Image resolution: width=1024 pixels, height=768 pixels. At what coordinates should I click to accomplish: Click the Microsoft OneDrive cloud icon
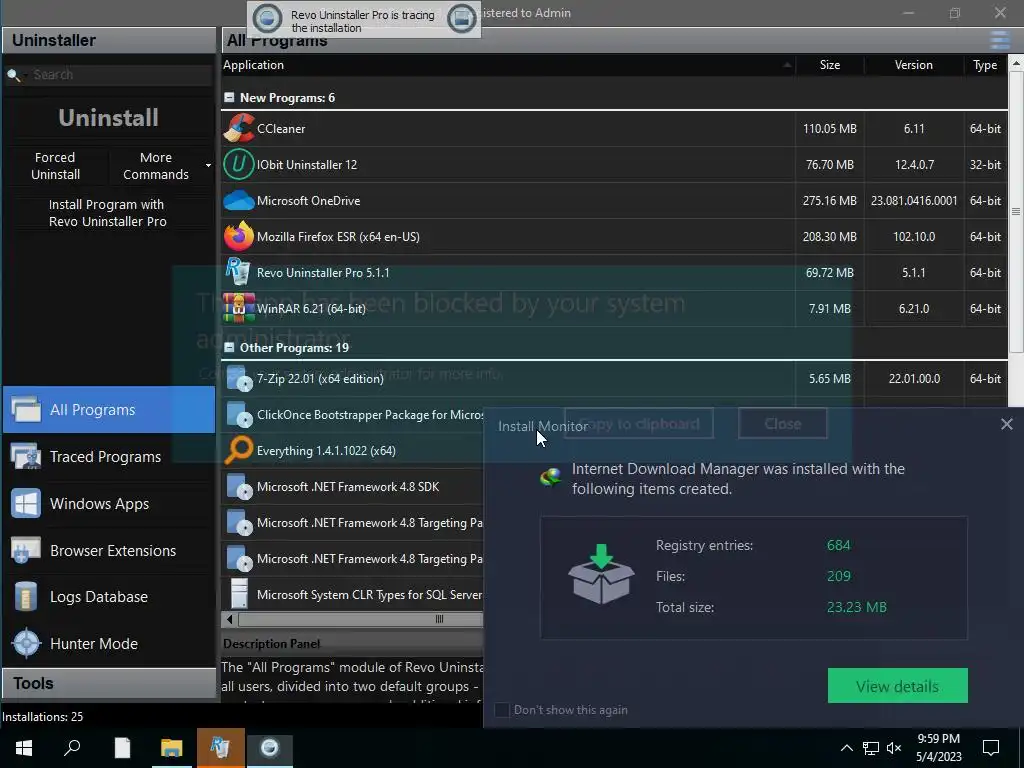[x=238, y=200]
